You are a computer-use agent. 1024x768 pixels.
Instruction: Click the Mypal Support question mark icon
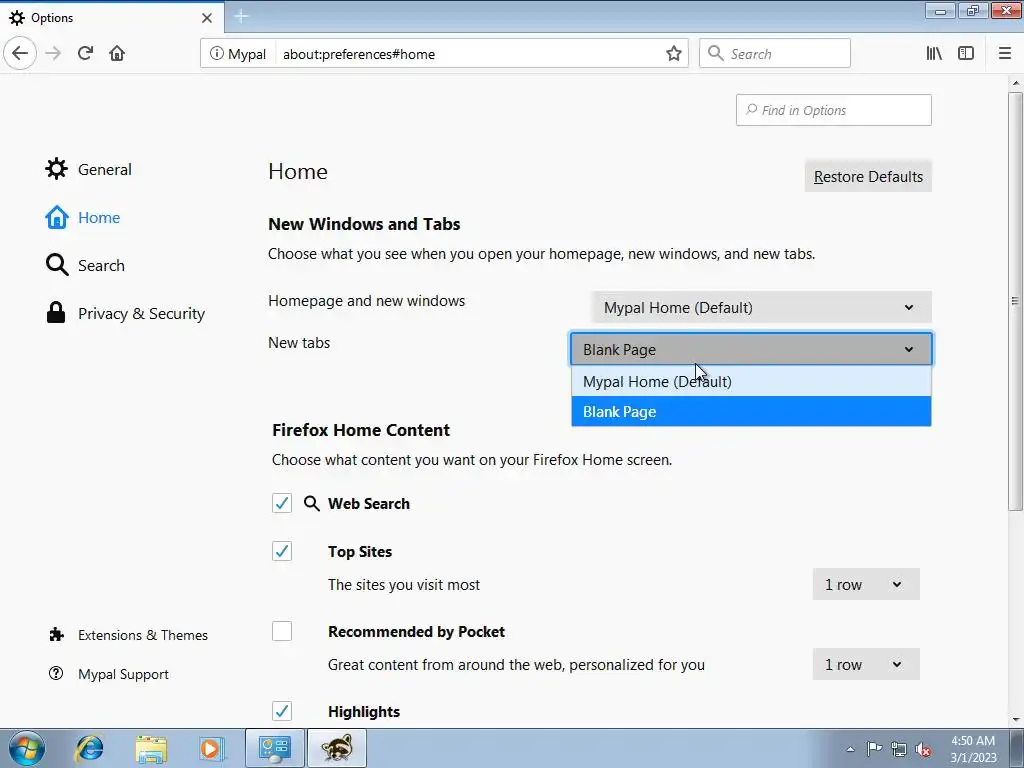56,673
